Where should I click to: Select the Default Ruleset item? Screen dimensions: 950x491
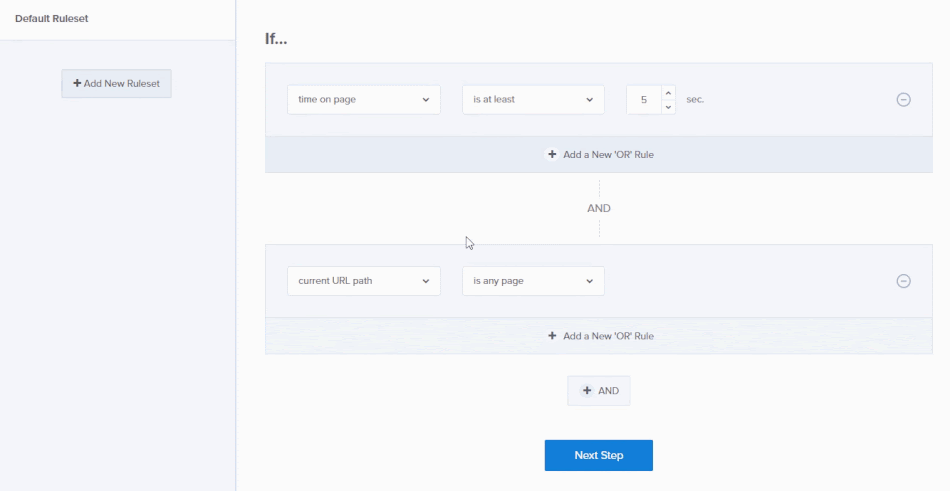(x=52, y=19)
